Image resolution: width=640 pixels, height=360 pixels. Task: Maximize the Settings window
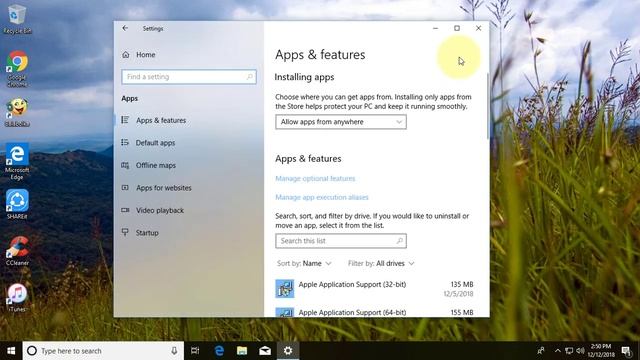pyautogui.click(x=457, y=28)
